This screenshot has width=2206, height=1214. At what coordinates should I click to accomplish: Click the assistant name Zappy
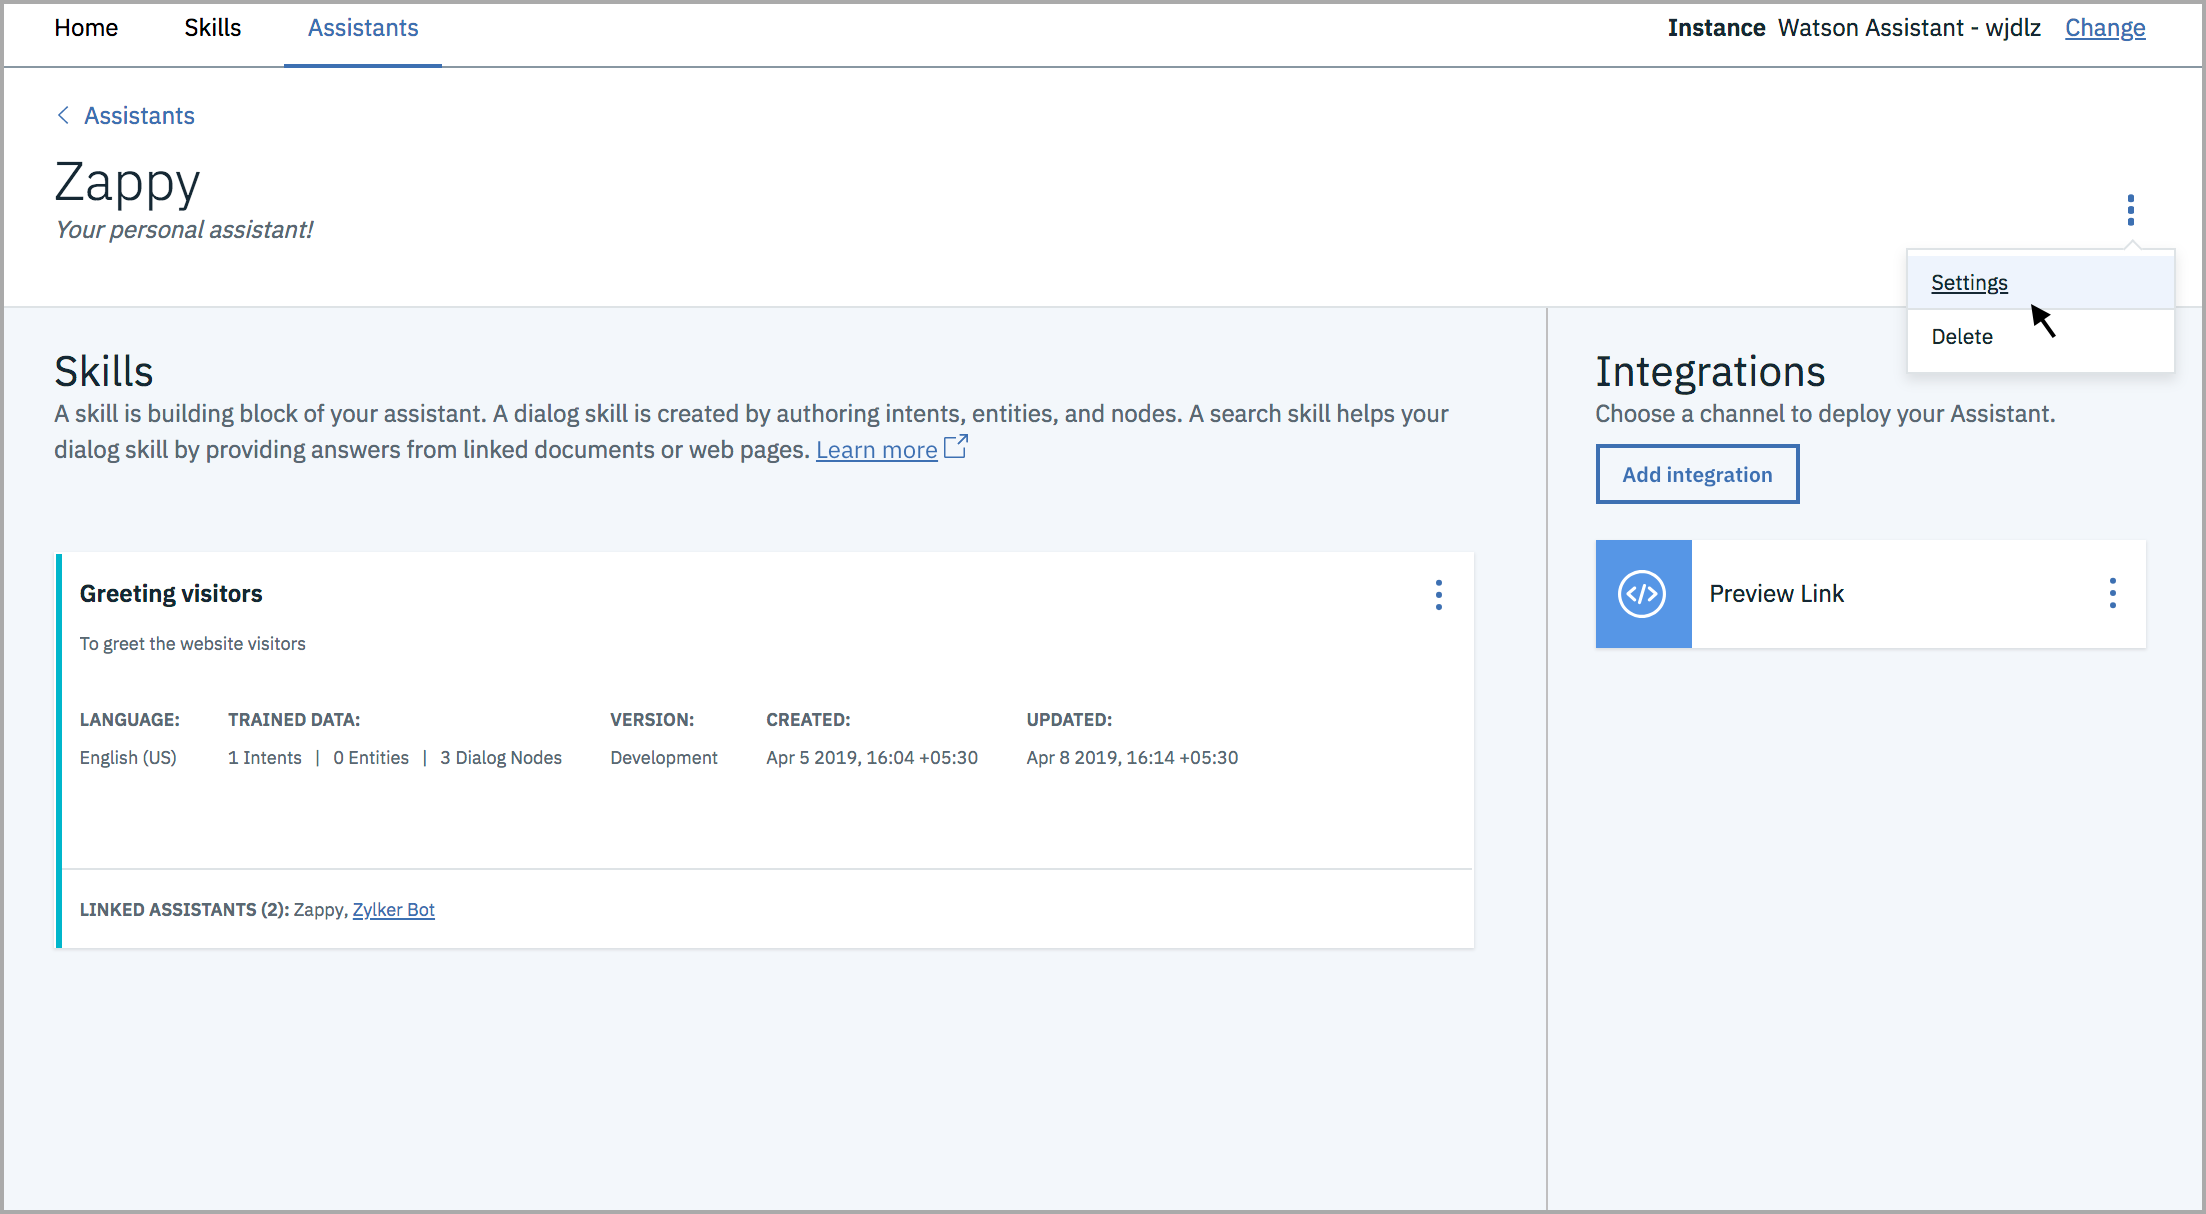coord(127,182)
